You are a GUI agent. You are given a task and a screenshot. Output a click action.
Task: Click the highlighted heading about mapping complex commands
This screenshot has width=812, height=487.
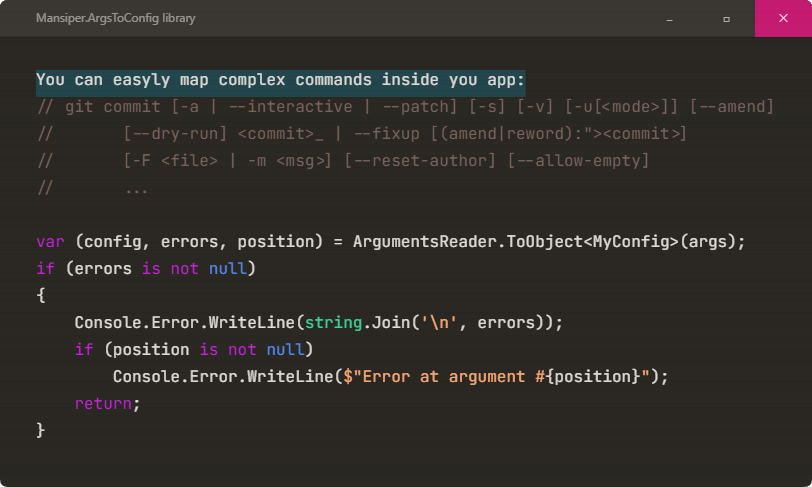281,80
